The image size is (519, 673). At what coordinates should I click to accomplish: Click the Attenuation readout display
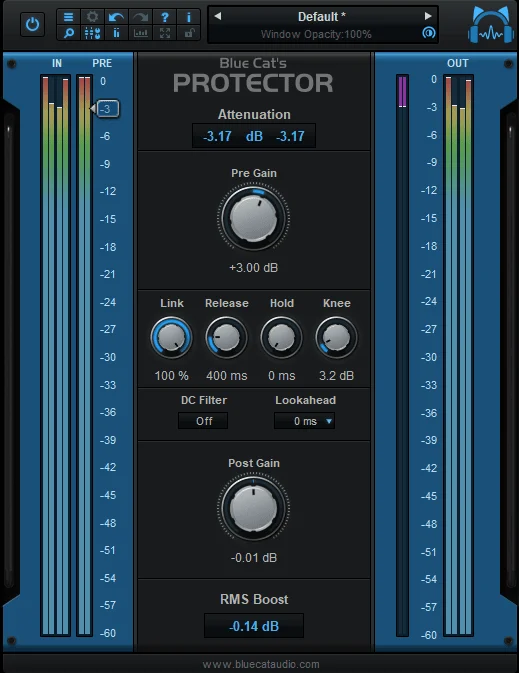click(254, 136)
